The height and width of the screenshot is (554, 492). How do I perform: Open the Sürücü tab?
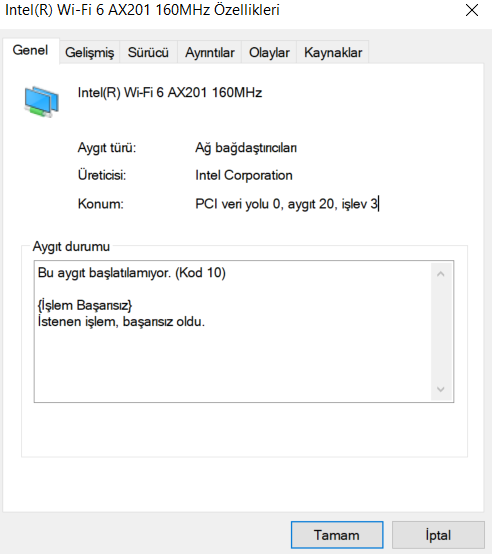148,53
